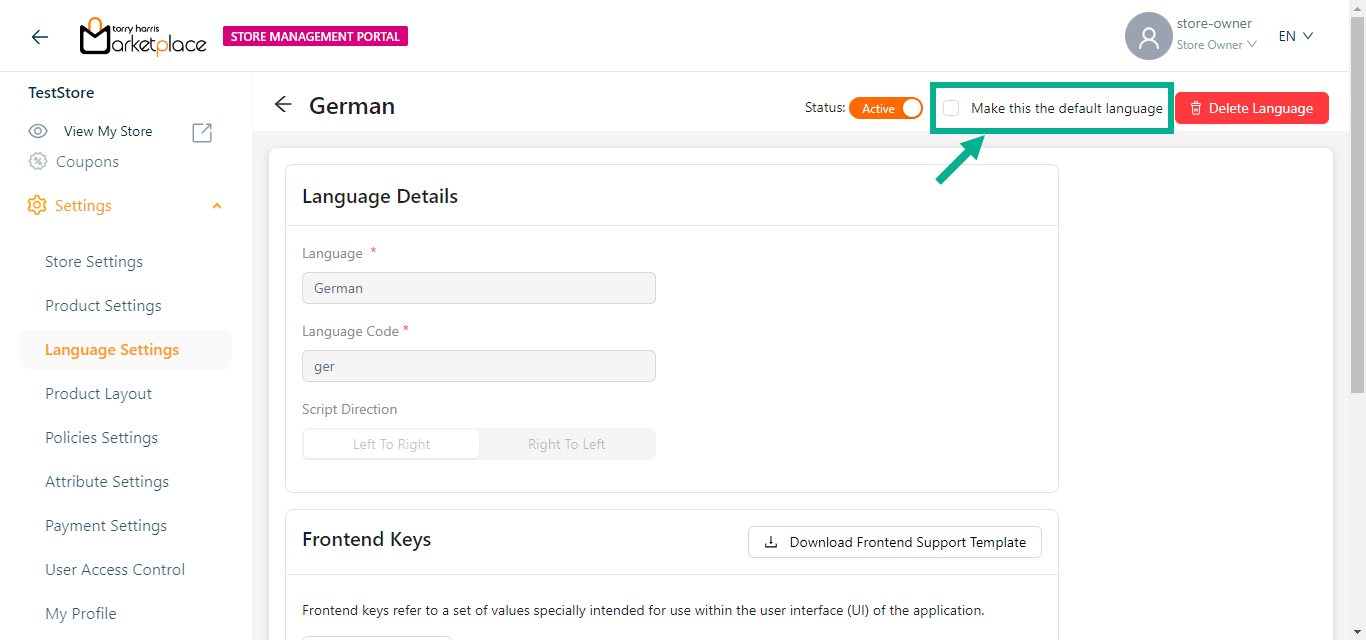Click the Language Code input field
1366x640 pixels.
coord(478,366)
